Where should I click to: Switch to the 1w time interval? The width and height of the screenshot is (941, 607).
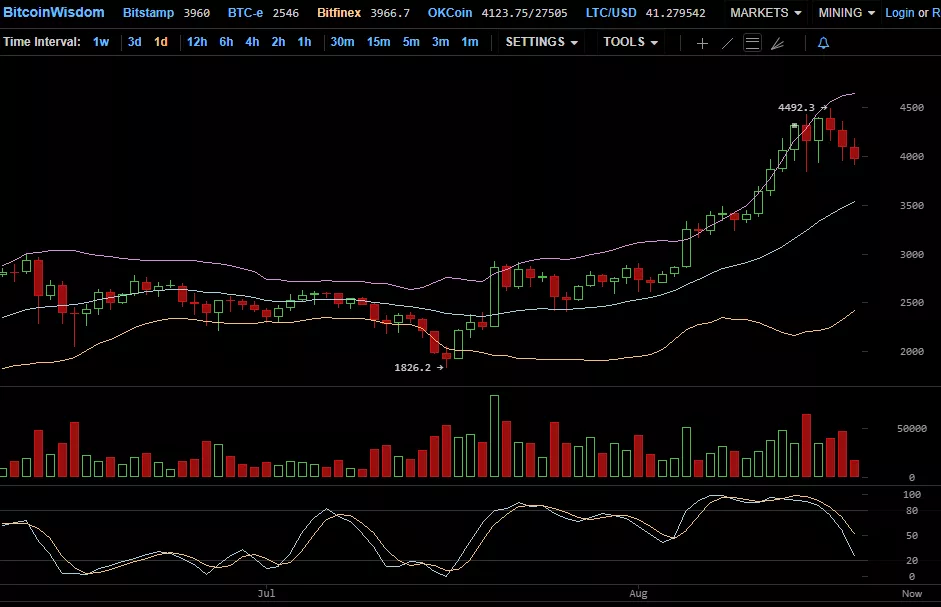click(x=101, y=42)
